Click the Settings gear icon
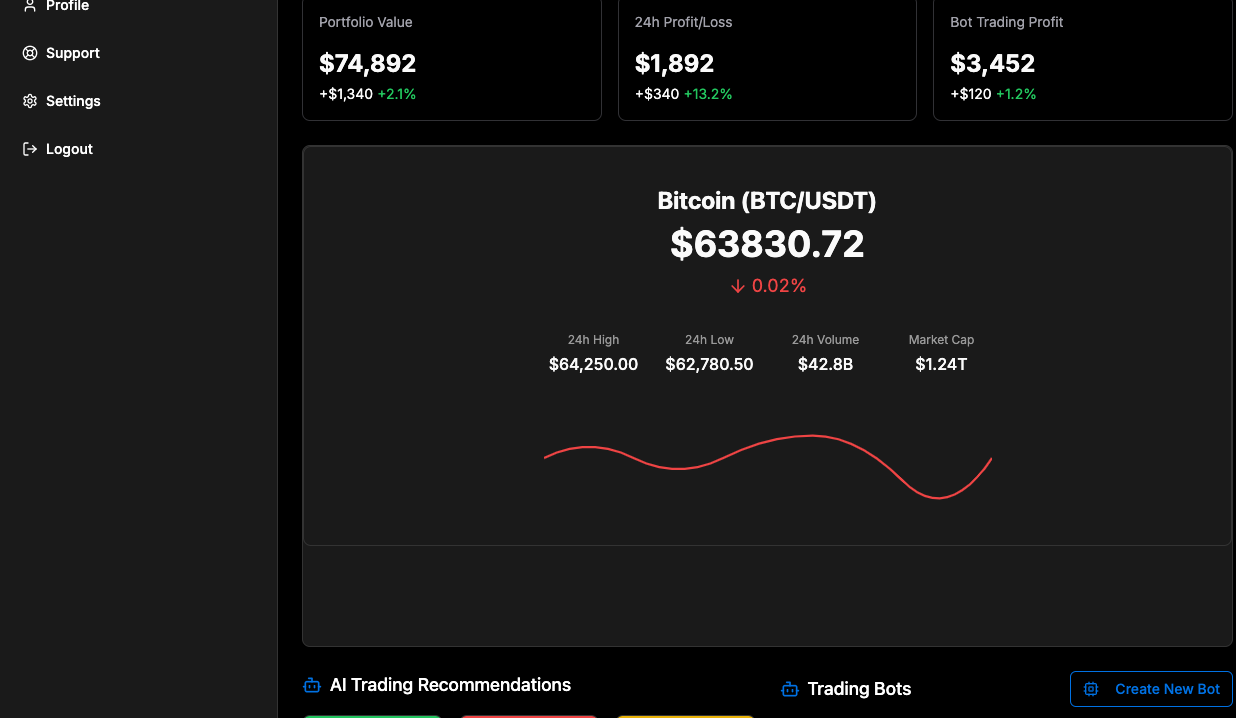Viewport: 1236px width, 718px height. point(30,101)
